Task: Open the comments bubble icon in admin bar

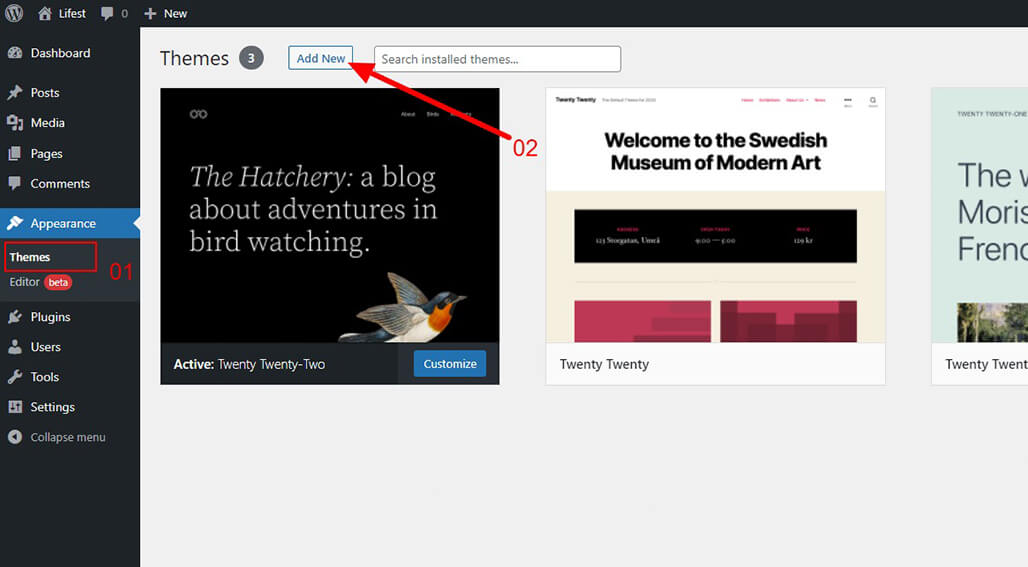Action: (x=107, y=13)
